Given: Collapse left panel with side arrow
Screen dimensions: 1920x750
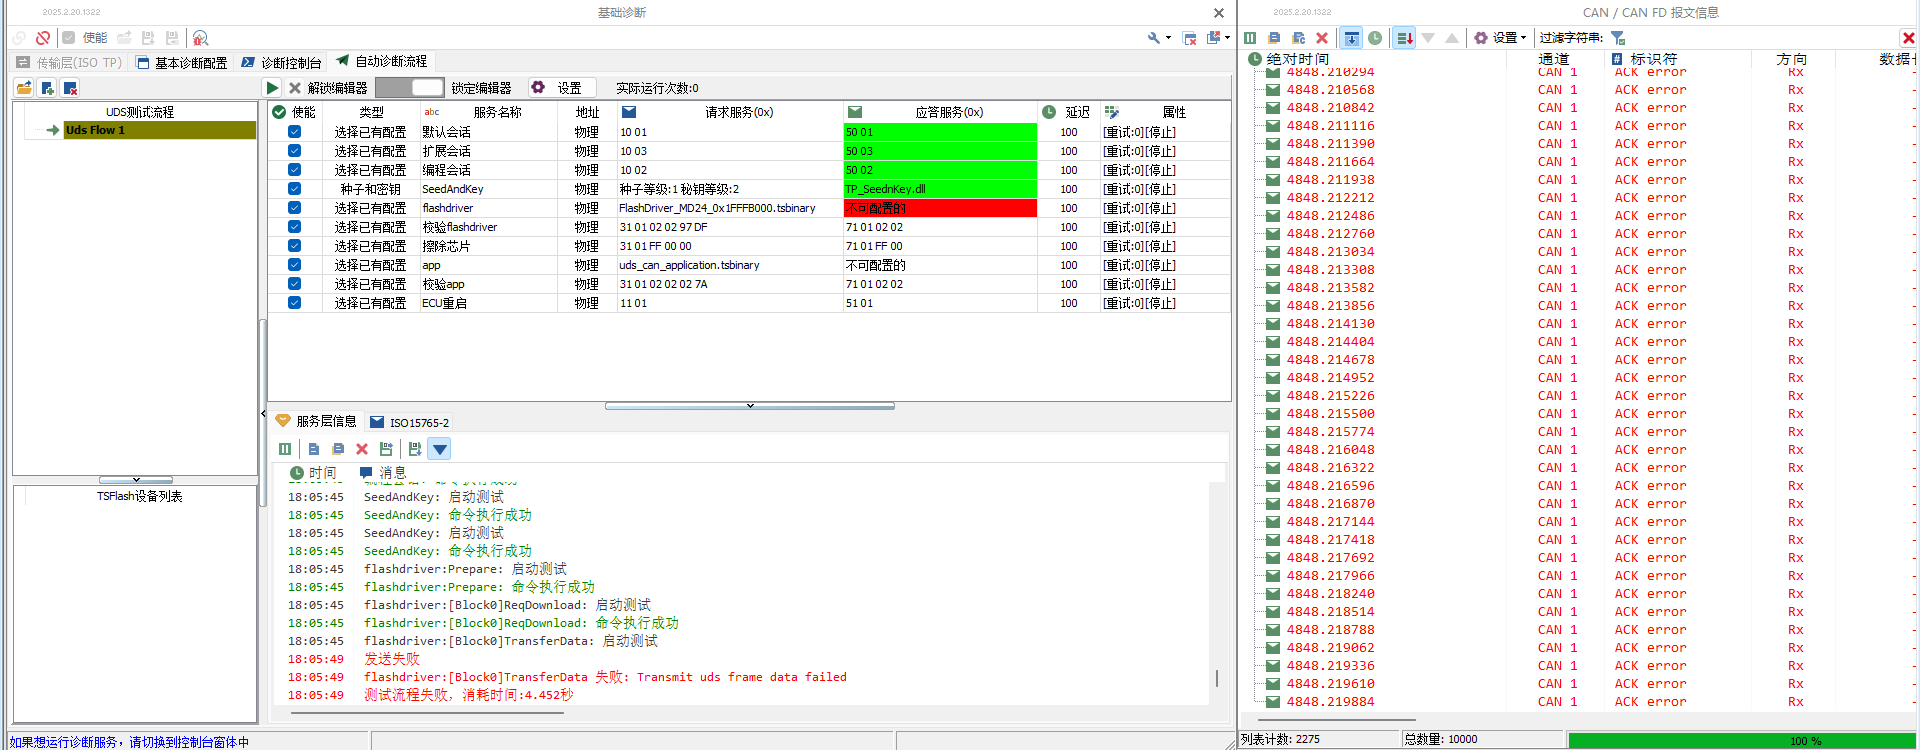Looking at the screenshot, I should pyautogui.click(x=263, y=413).
